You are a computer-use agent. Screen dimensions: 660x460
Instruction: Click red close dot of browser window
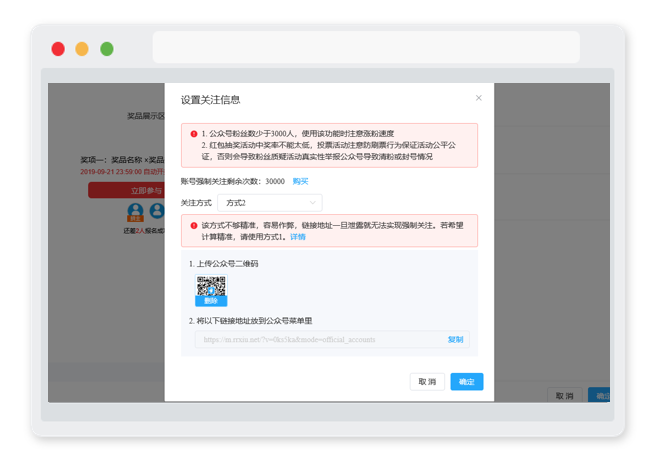[58, 49]
